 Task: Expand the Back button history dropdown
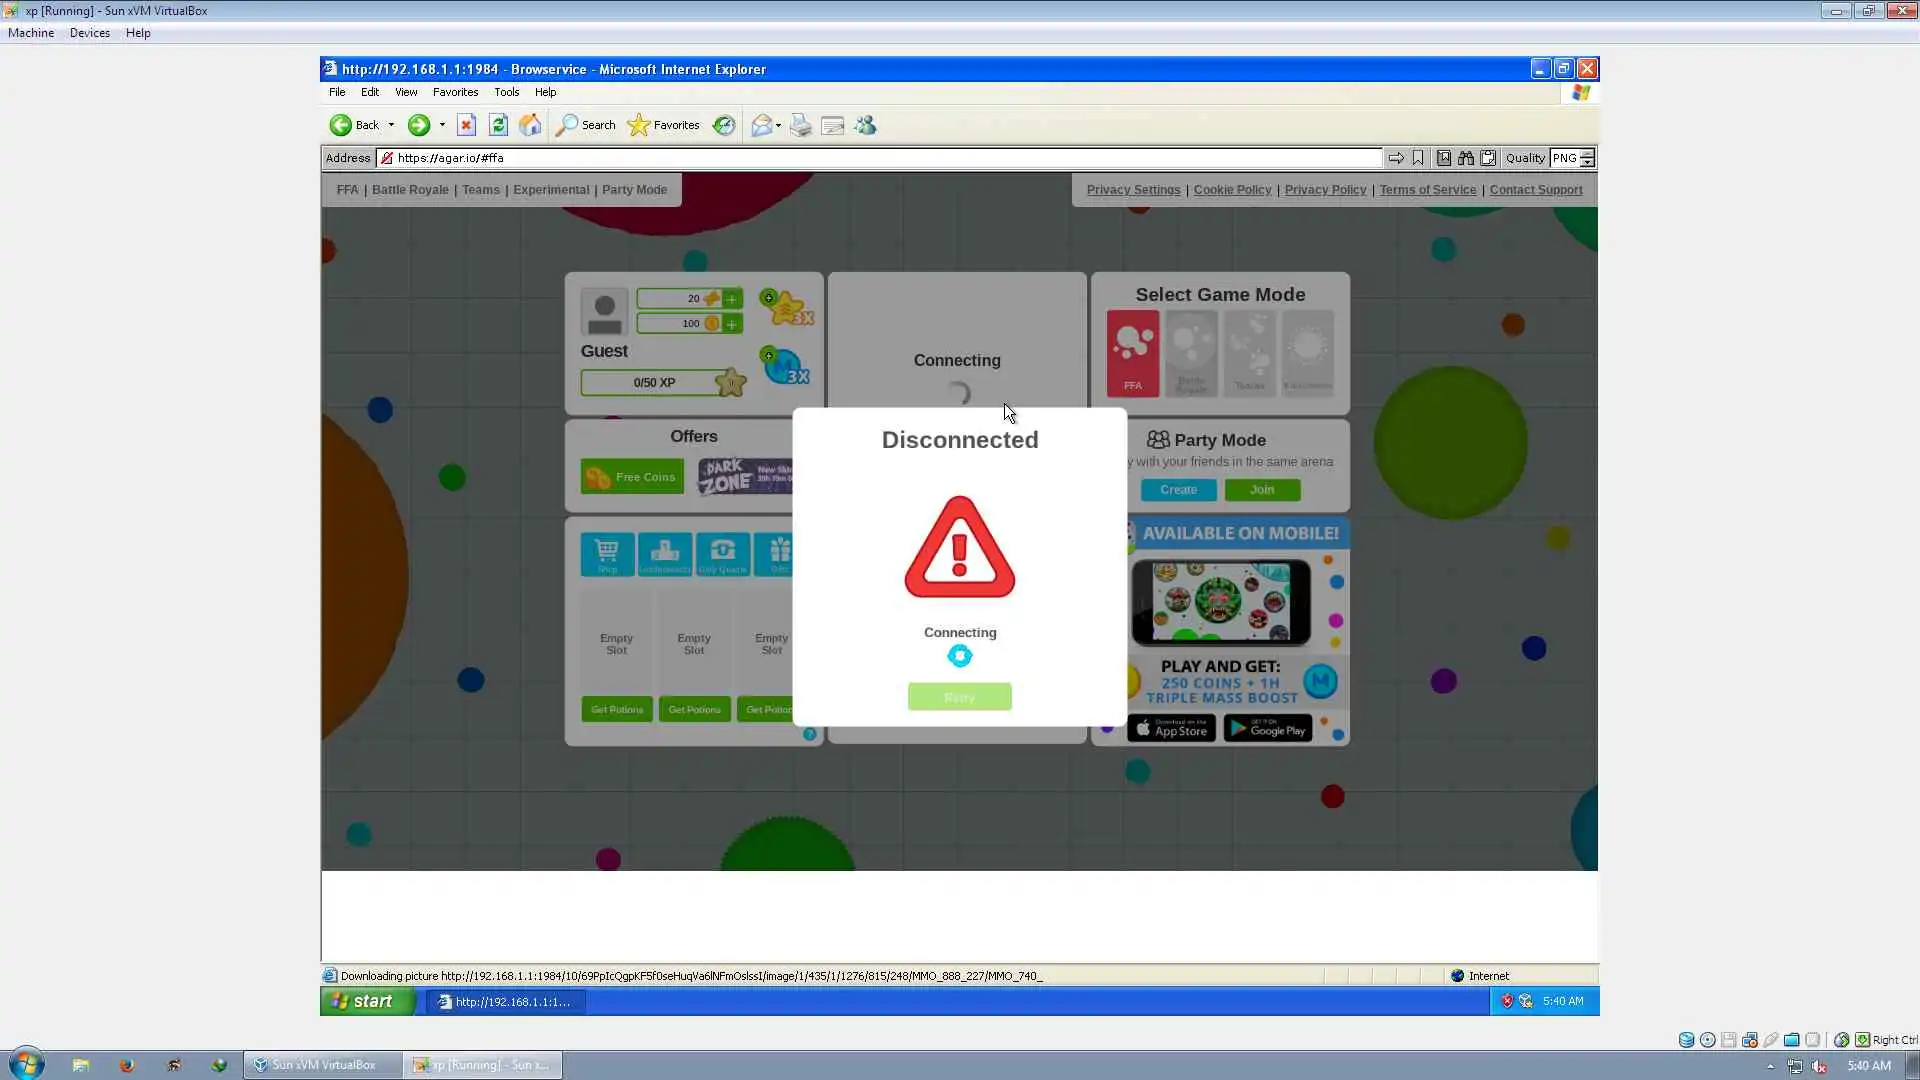coord(391,125)
